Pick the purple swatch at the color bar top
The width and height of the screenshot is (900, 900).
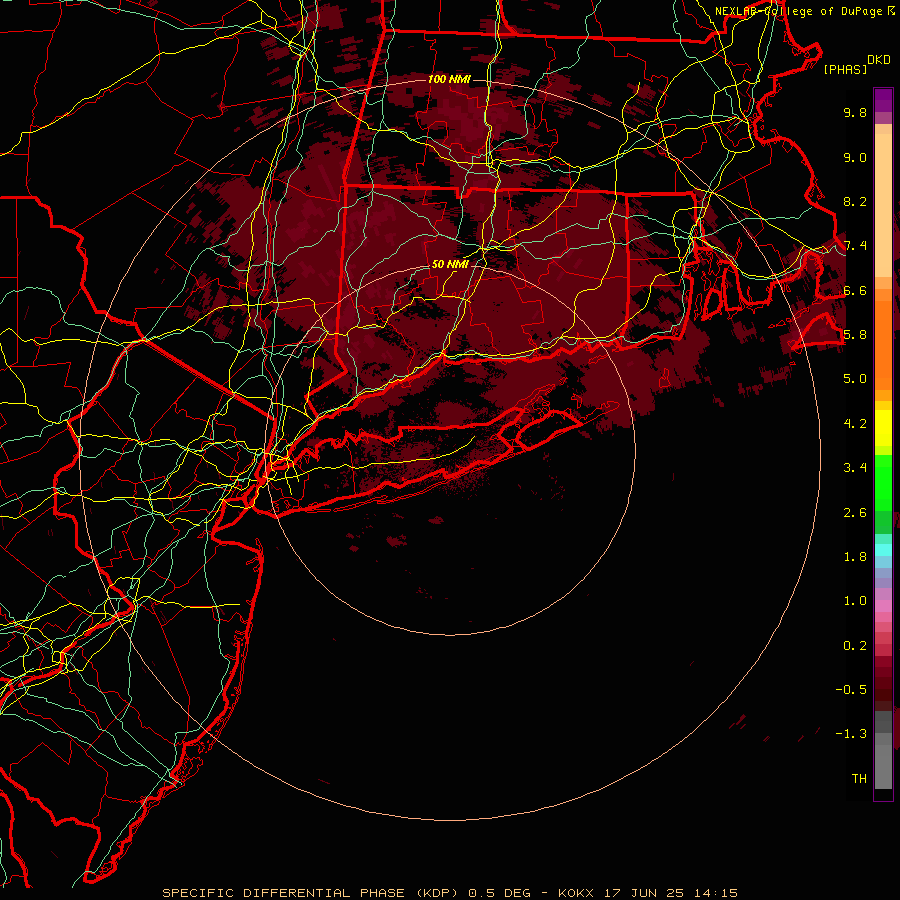883,100
